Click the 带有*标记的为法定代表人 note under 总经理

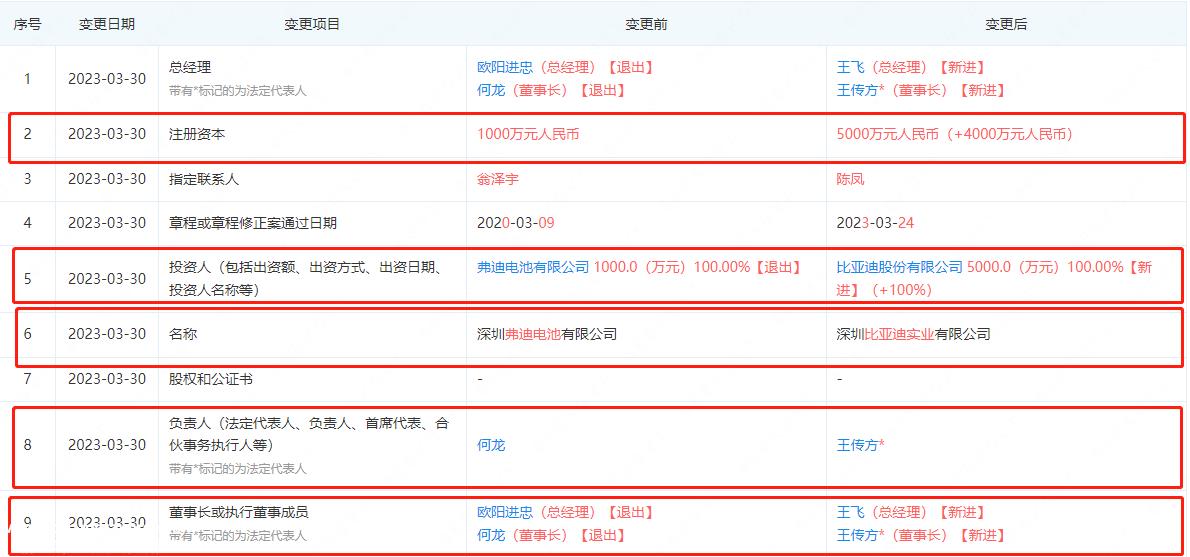tap(238, 91)
